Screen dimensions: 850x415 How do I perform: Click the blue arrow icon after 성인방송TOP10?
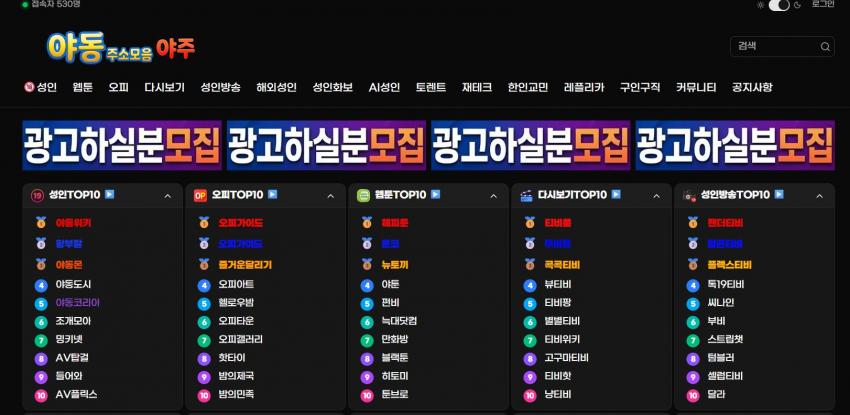[x=777, y=195]
